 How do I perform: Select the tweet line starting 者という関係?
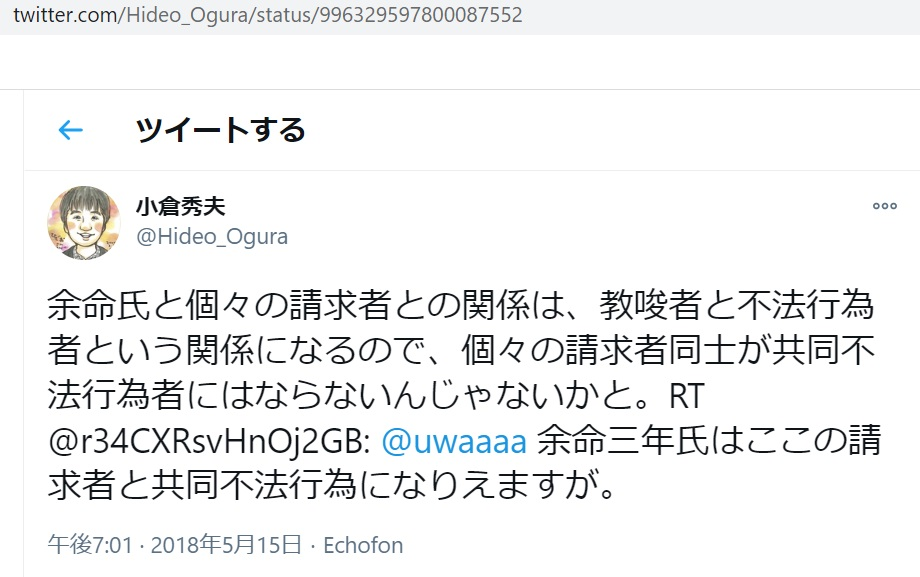[461, 350]
